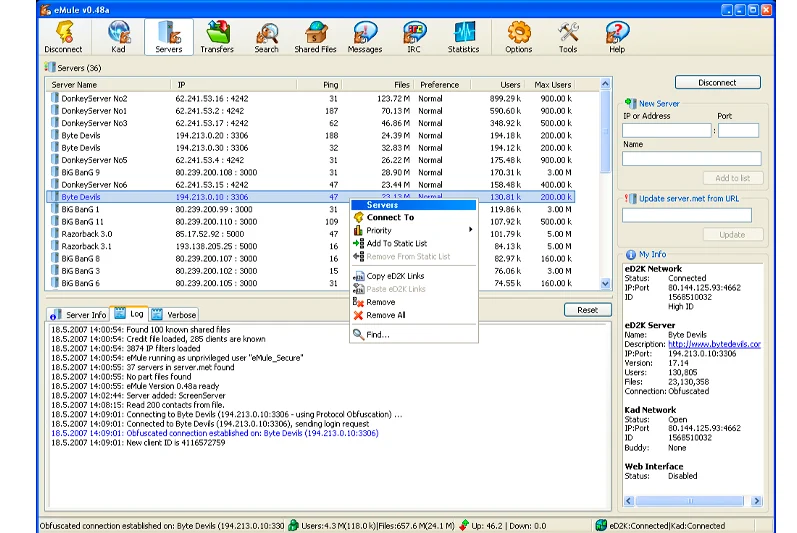Choose Add To Static List option
797x533 pixels.
[x=396, y=243]
